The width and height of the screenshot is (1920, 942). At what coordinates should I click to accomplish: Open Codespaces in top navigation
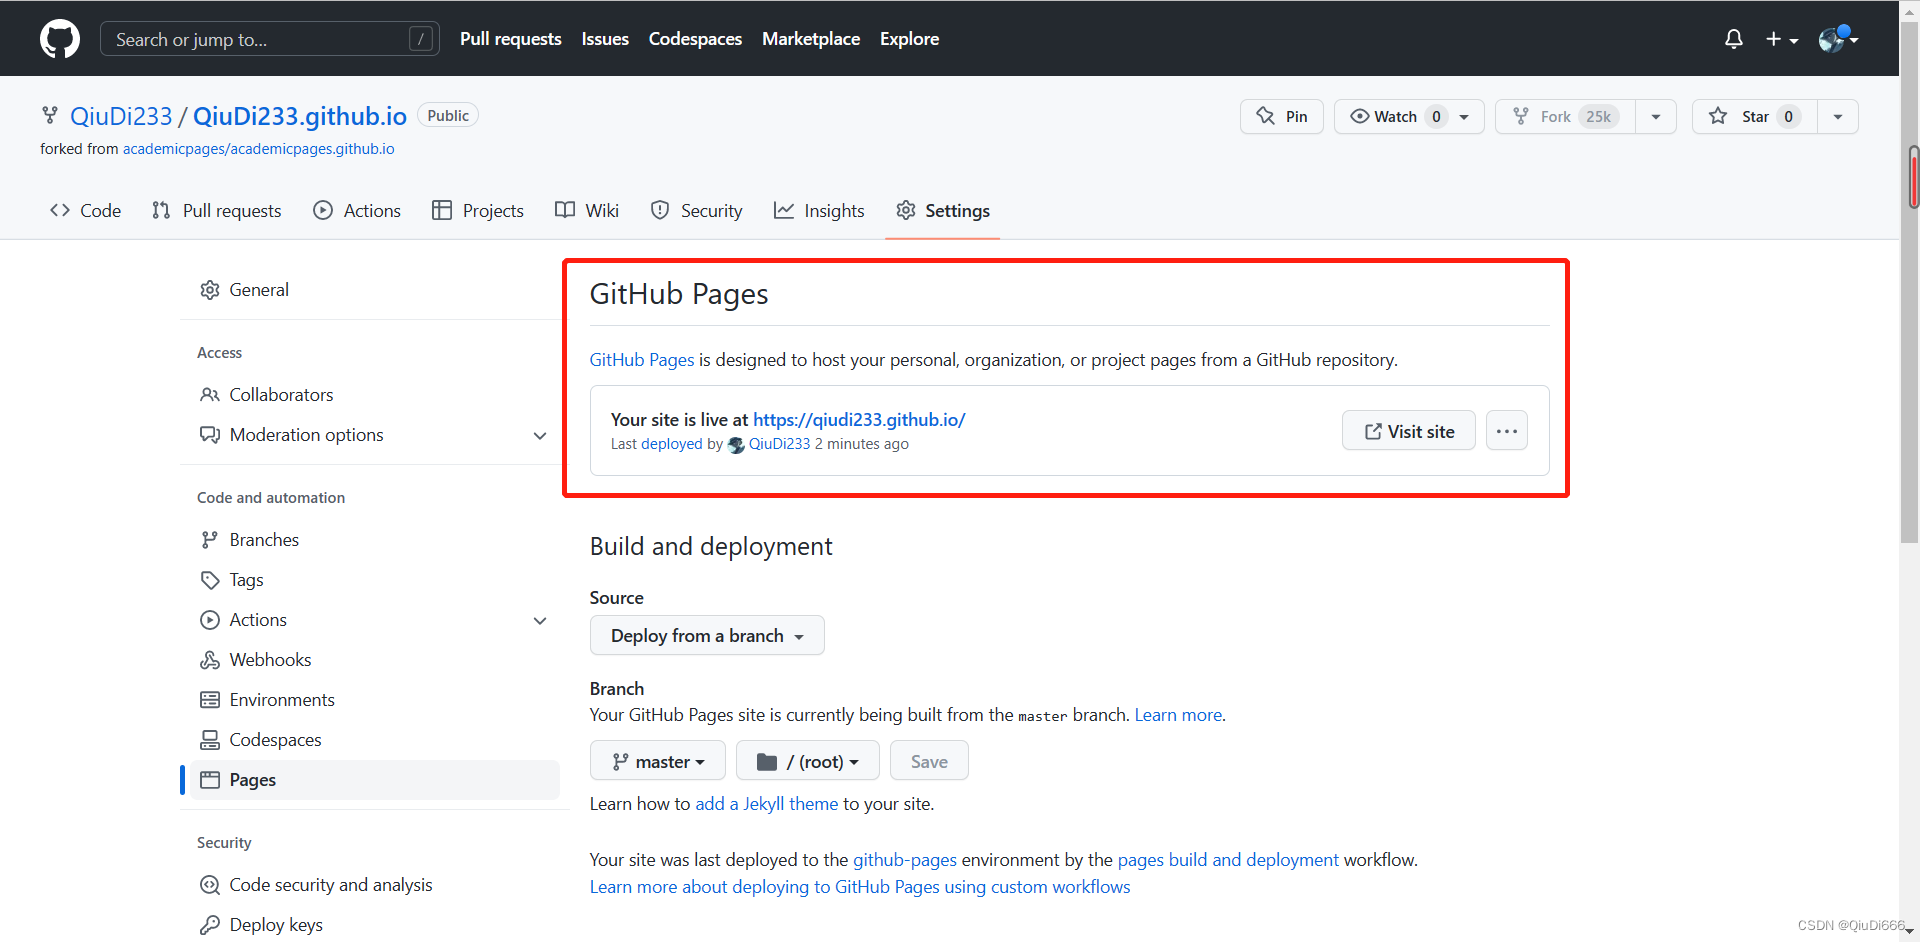click(x=695, y=39)
